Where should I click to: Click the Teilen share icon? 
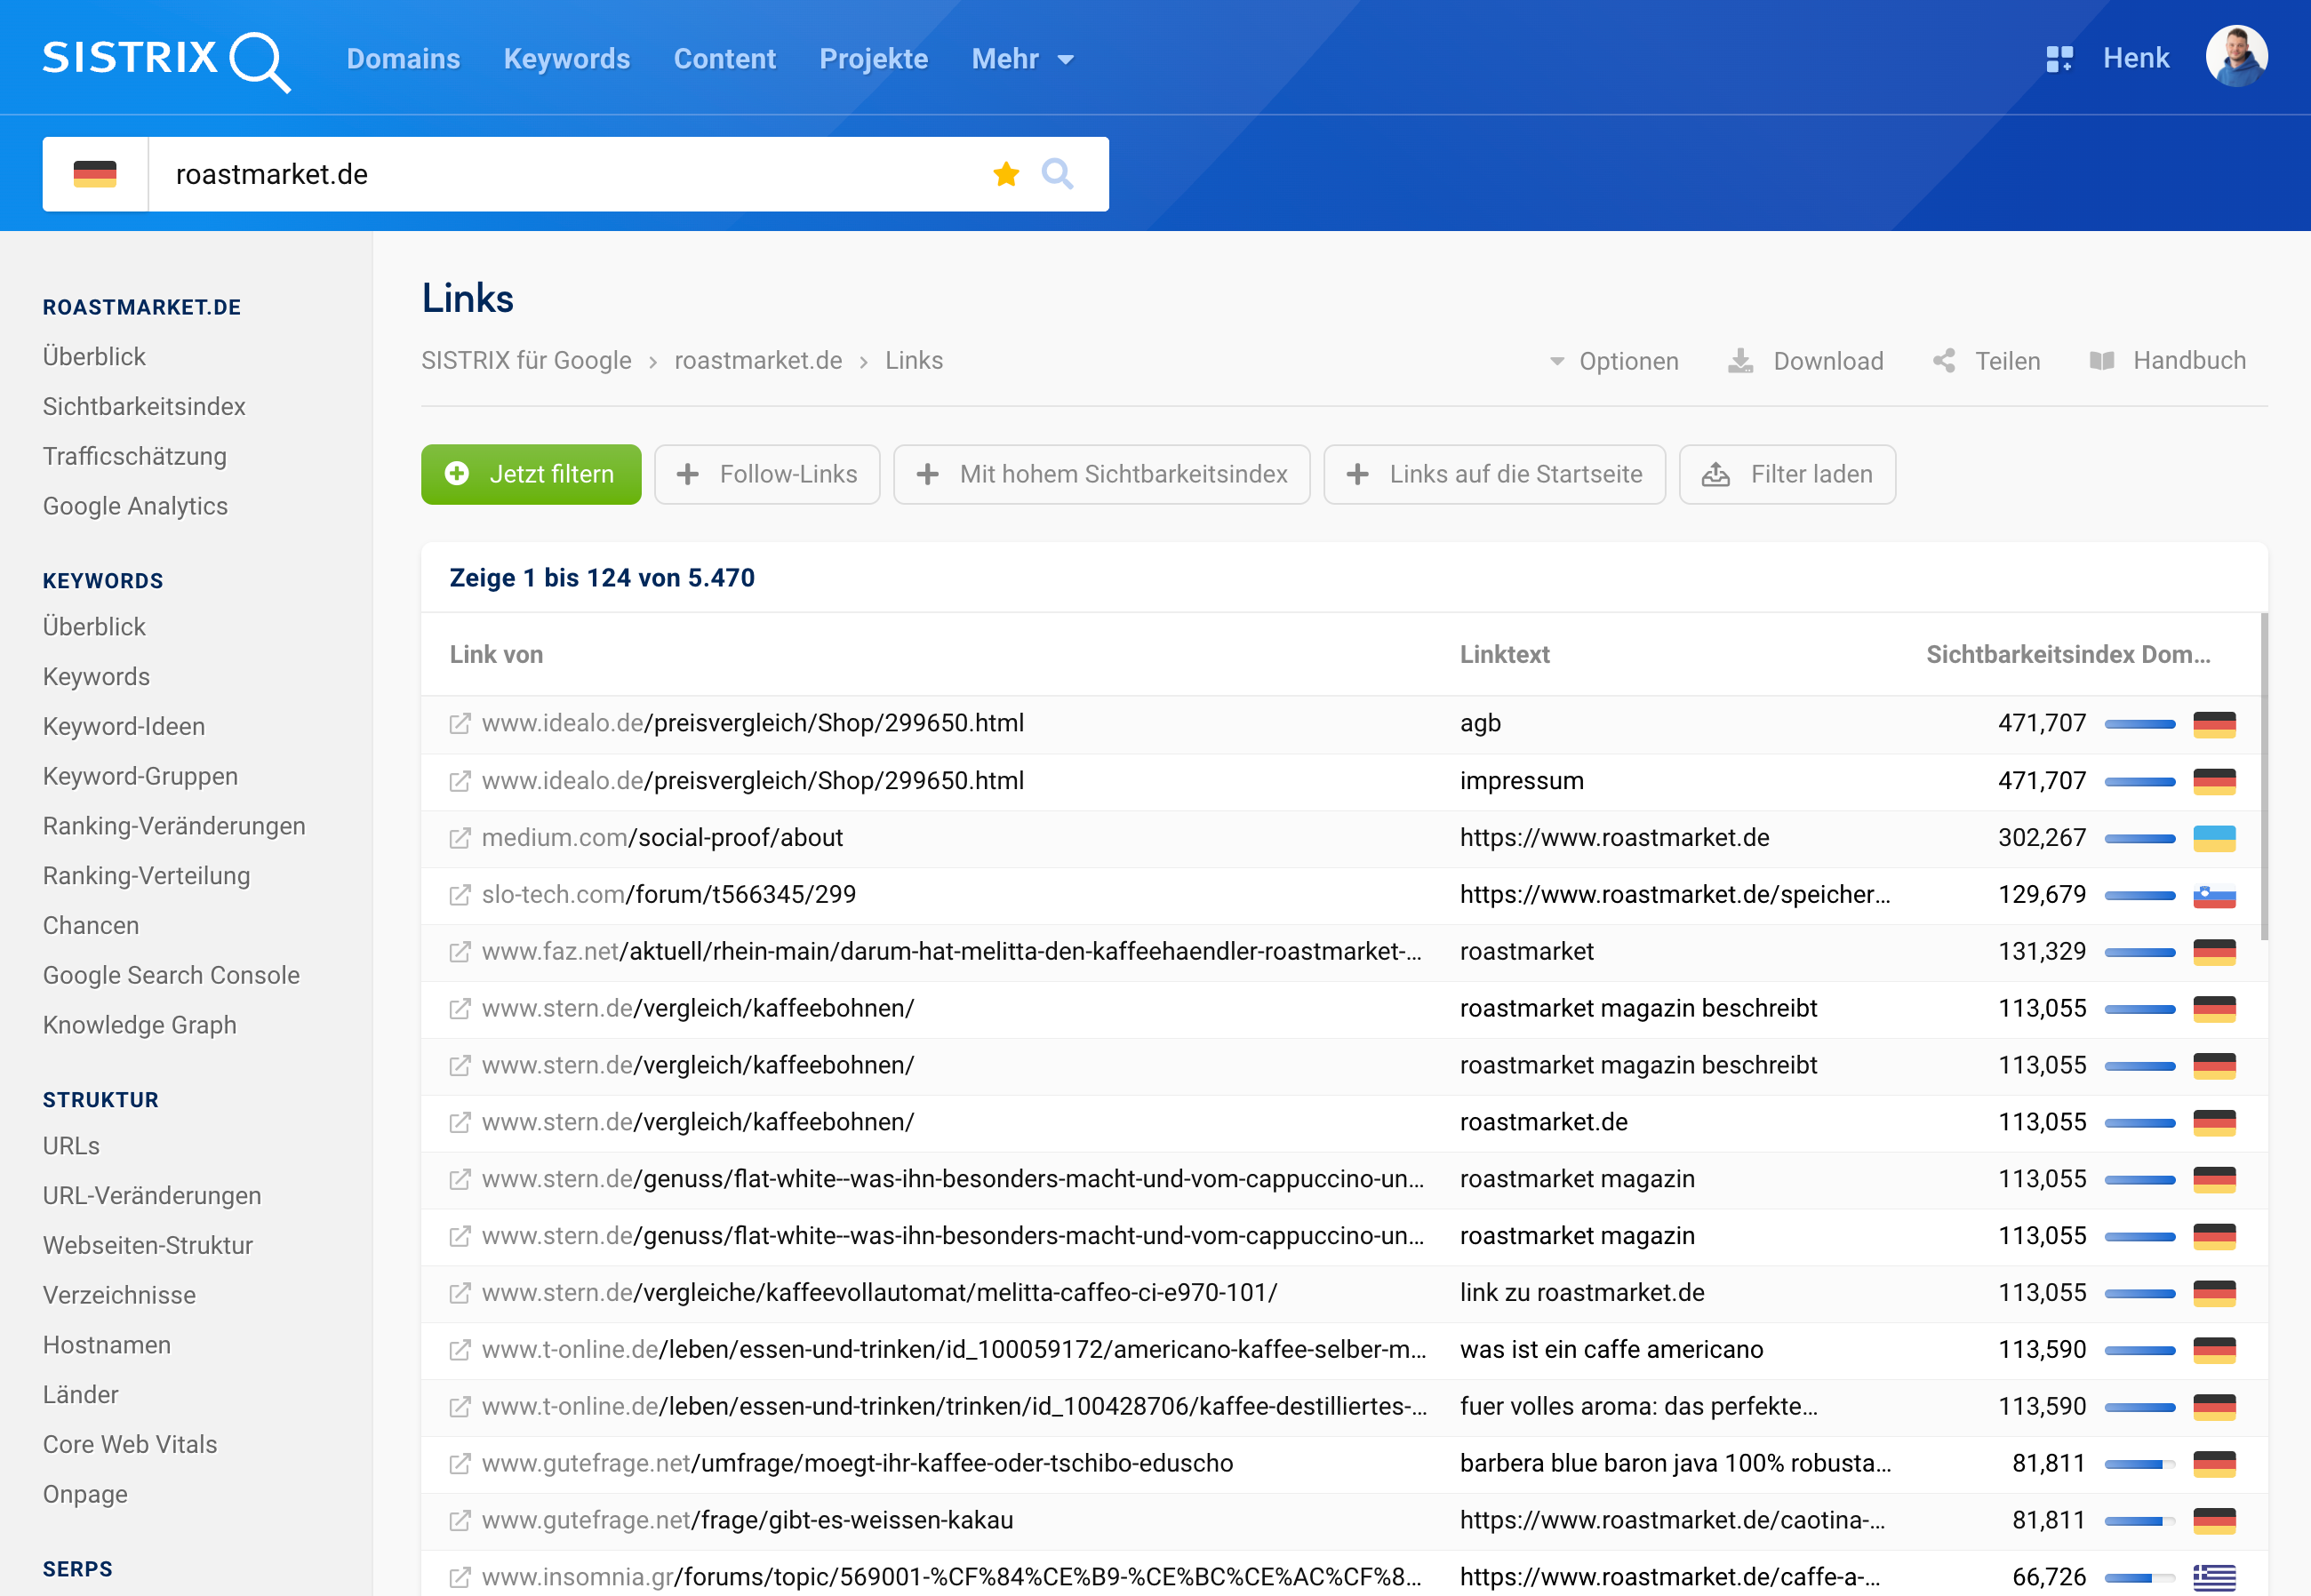click(x=1945, y=361)
